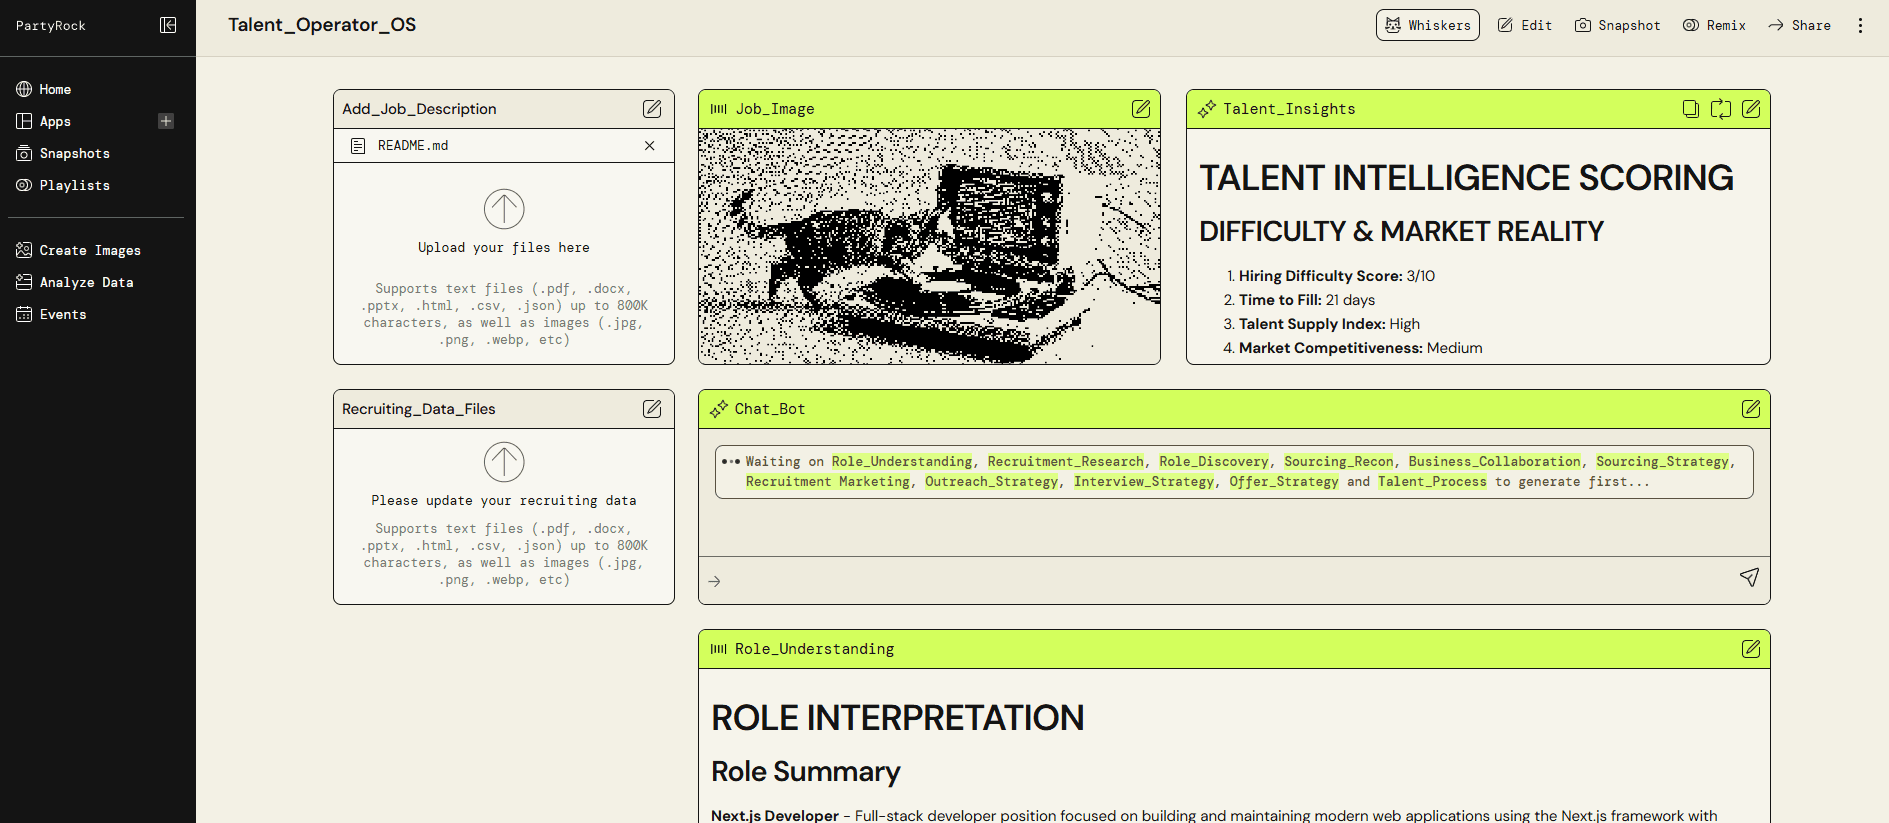Image resolution: width=1889 pixels, height=823 pixels.
Task: Click Market Competitiveness: Medium line
Action: pyautogui.click(x=1361, y=348)
